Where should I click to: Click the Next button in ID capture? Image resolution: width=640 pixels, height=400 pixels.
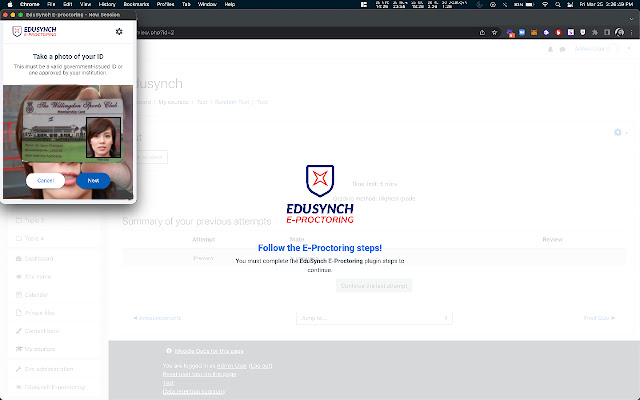(x=93, y=180)
